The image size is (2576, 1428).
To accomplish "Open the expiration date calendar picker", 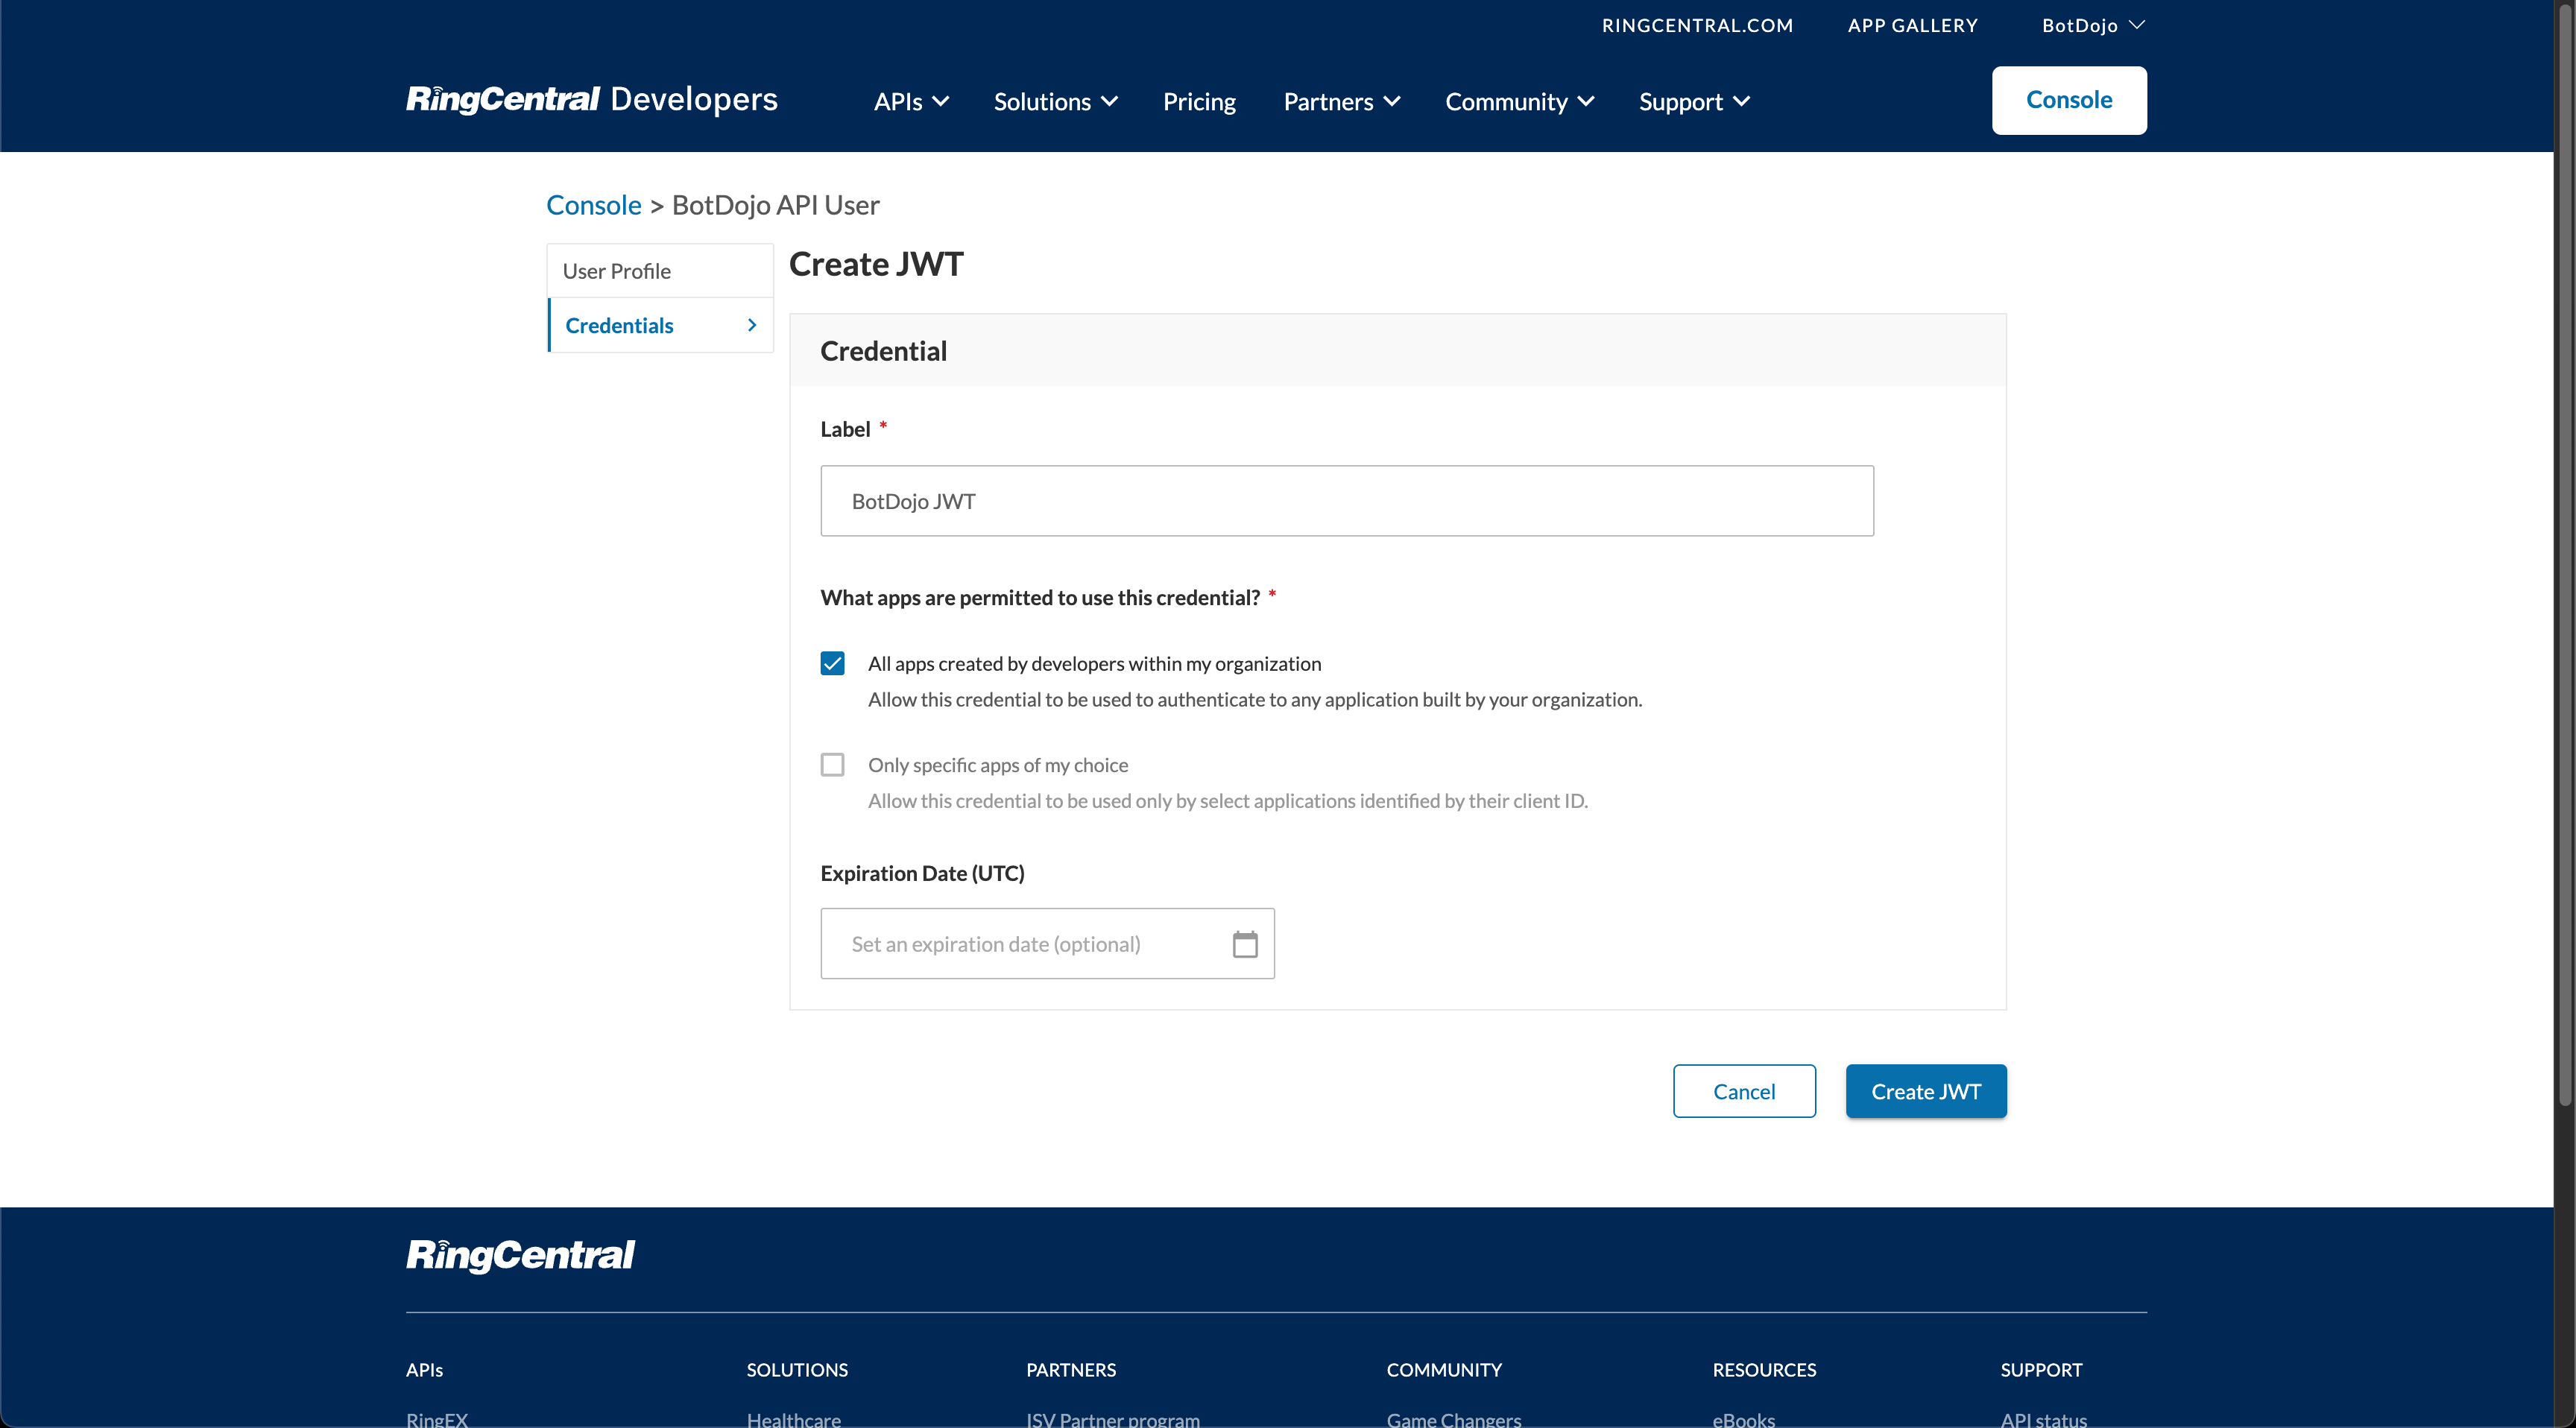I will [1244, 943].
